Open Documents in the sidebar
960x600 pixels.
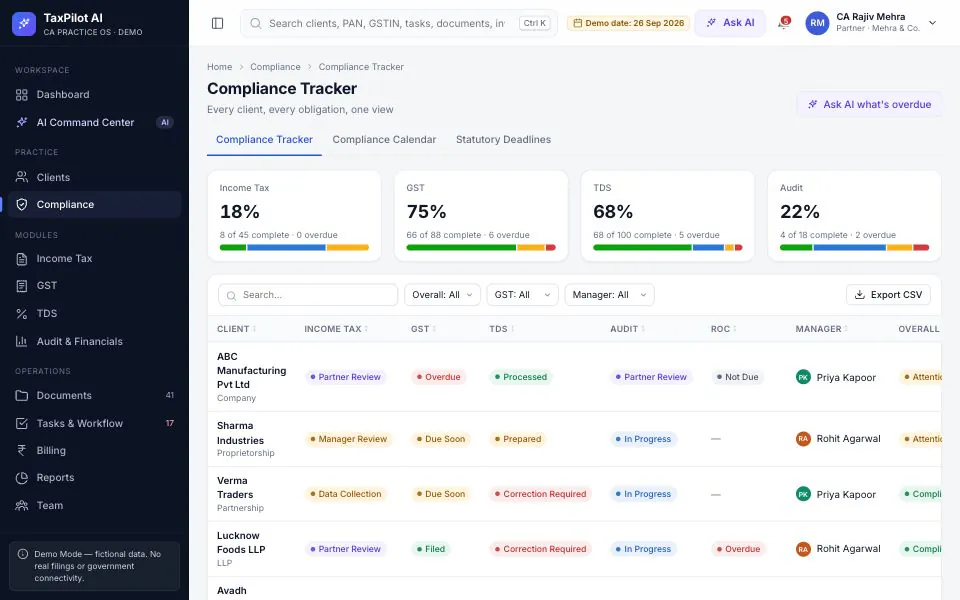point(94,396)
